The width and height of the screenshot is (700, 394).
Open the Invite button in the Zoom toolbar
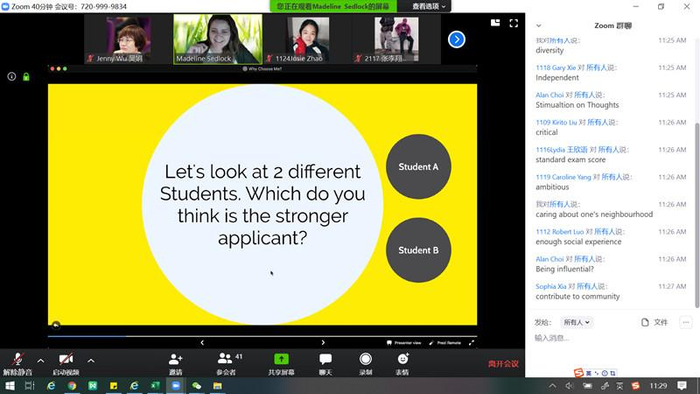point(175,364)
